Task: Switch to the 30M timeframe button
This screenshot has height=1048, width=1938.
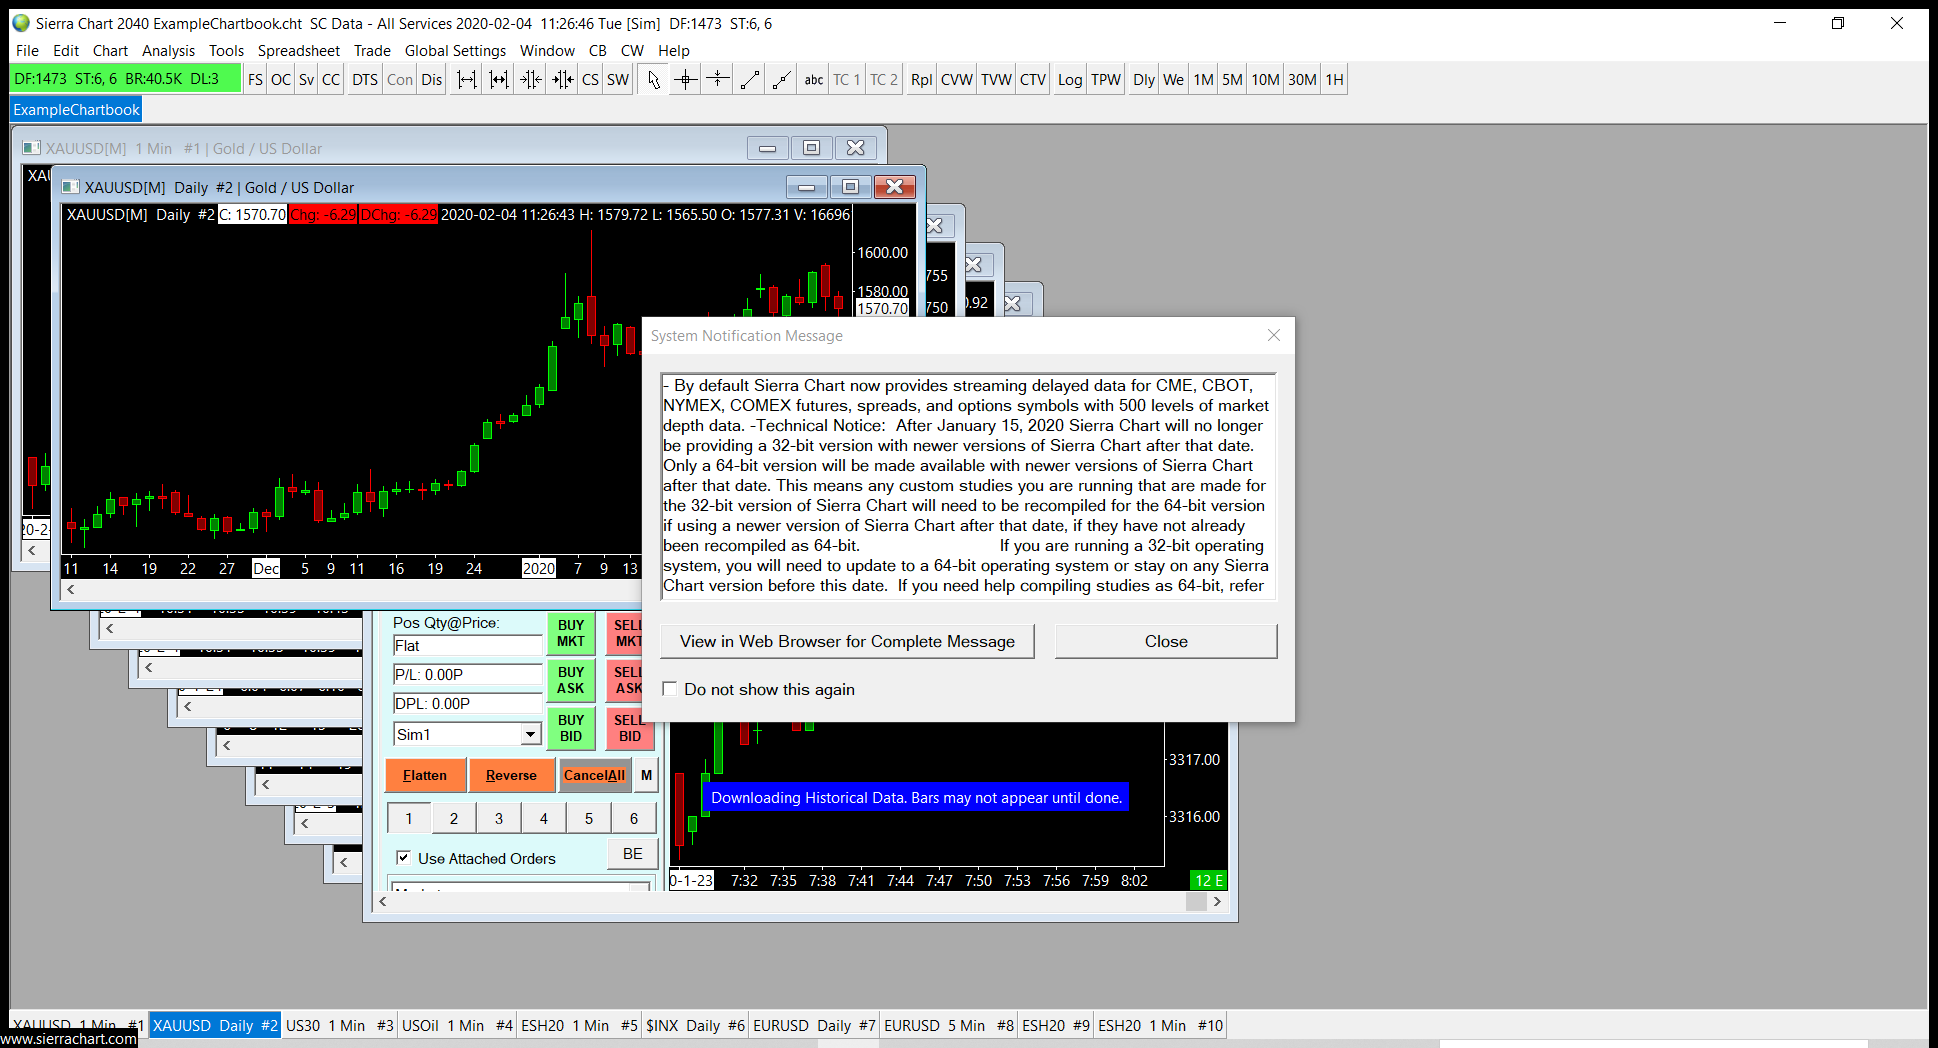Action: click(1302, 80)
